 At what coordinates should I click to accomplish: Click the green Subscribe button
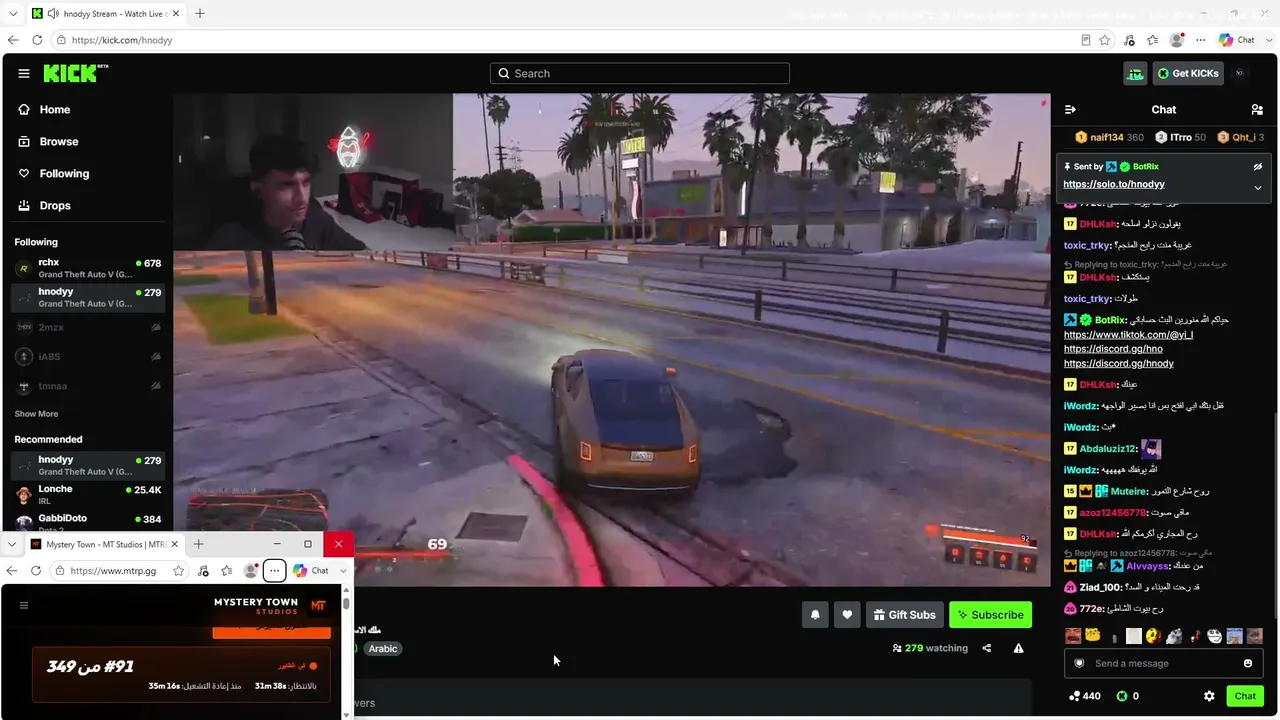990,615
